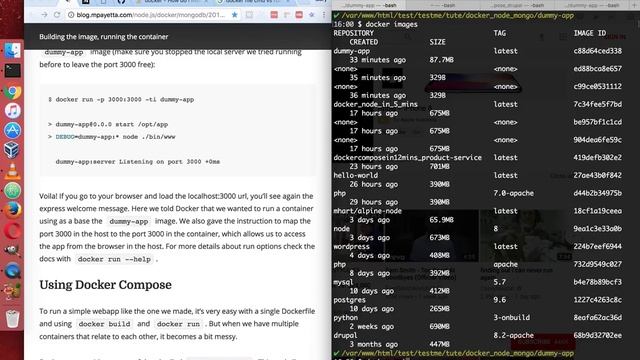Open Chrome's three-dot menu

click(324, 15)
